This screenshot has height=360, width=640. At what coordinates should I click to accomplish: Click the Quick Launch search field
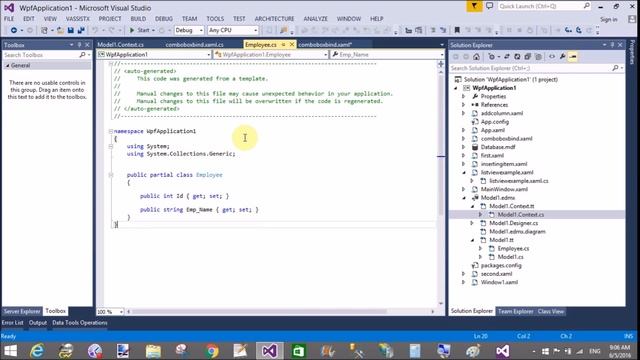click(x=544, y=6)
